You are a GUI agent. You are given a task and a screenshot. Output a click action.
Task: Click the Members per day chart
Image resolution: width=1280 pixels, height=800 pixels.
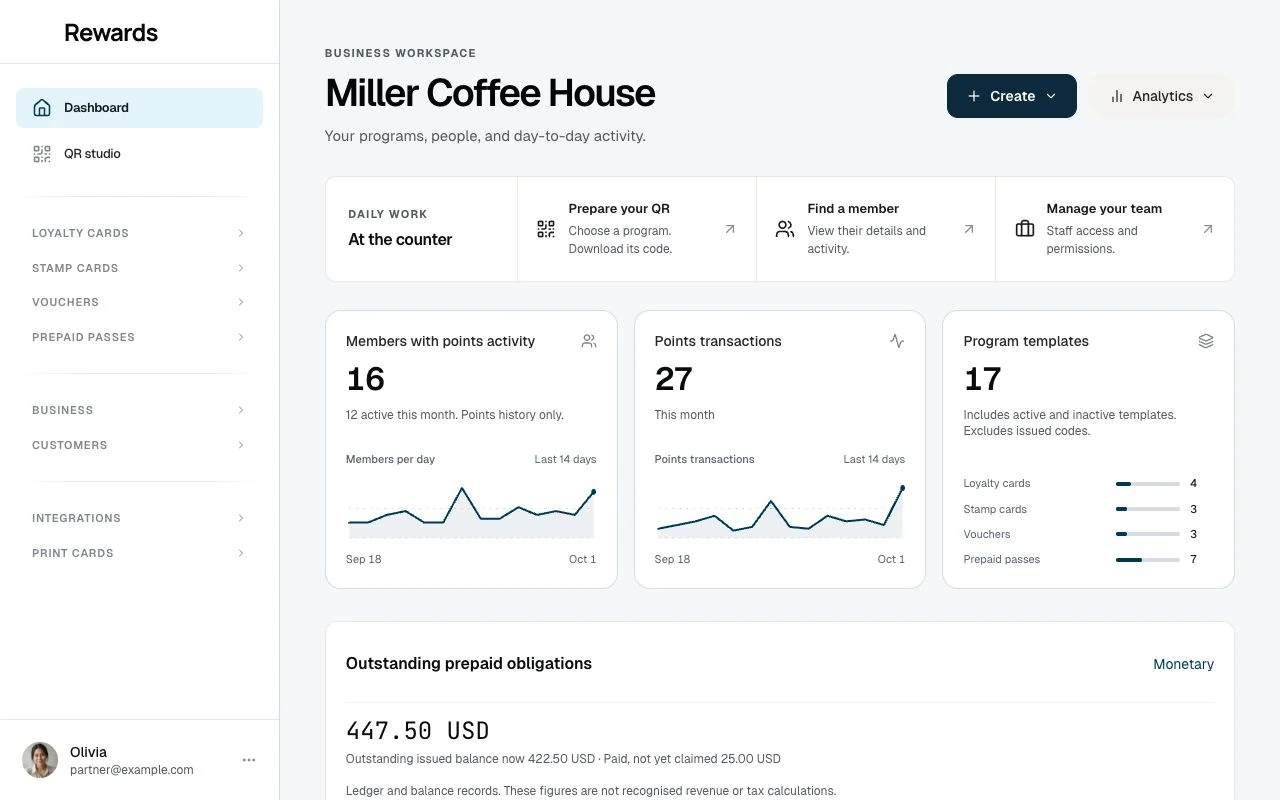pos(471,512)
